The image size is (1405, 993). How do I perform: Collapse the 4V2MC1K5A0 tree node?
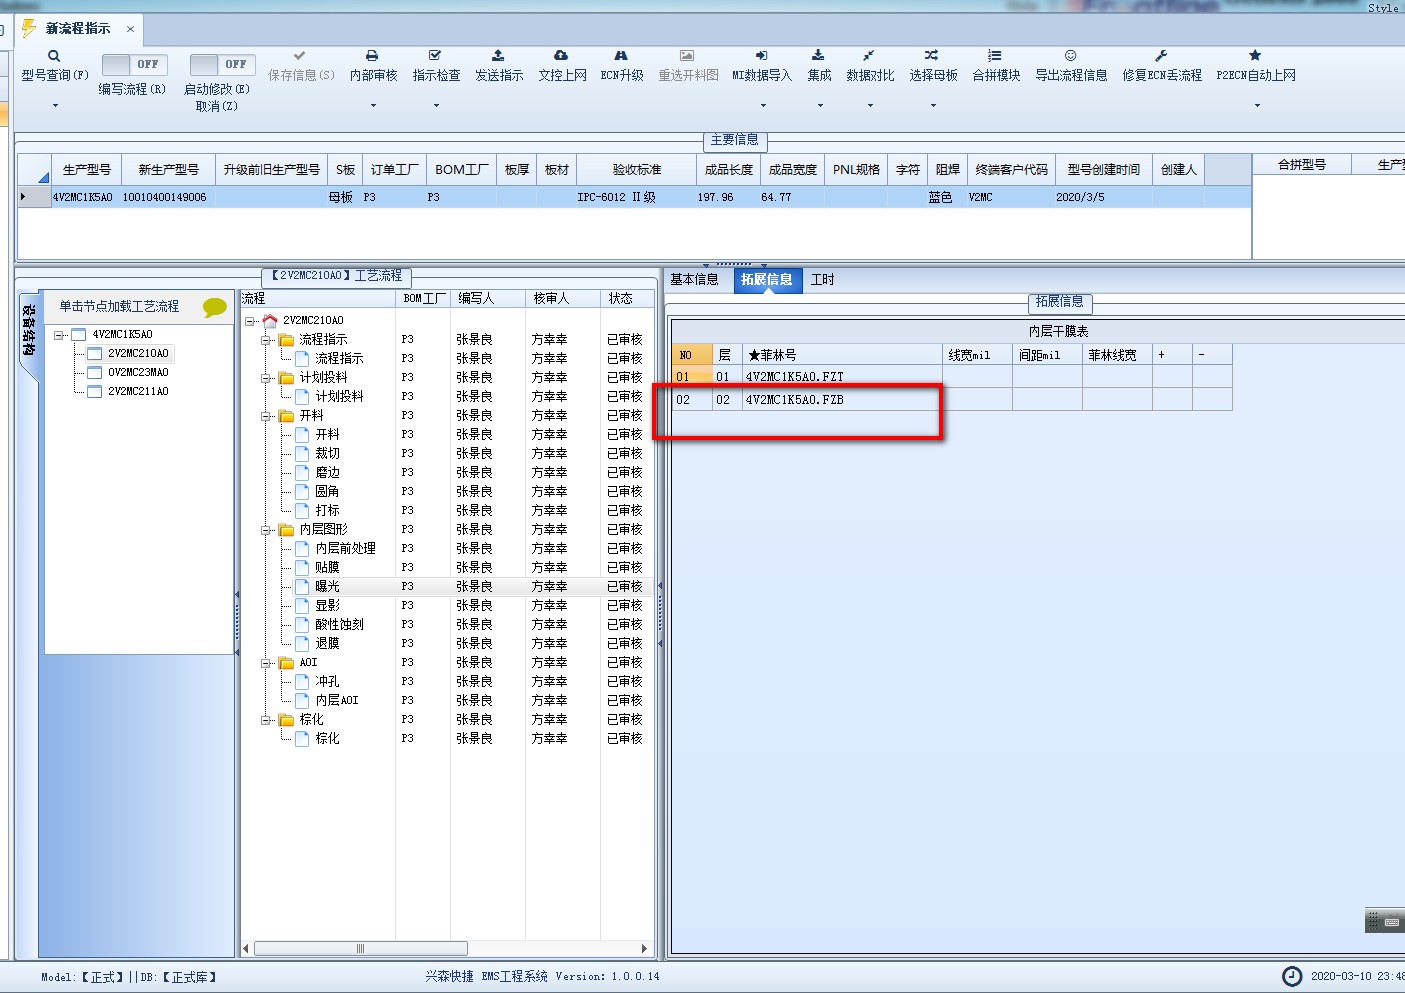click(x=60, y=335)
